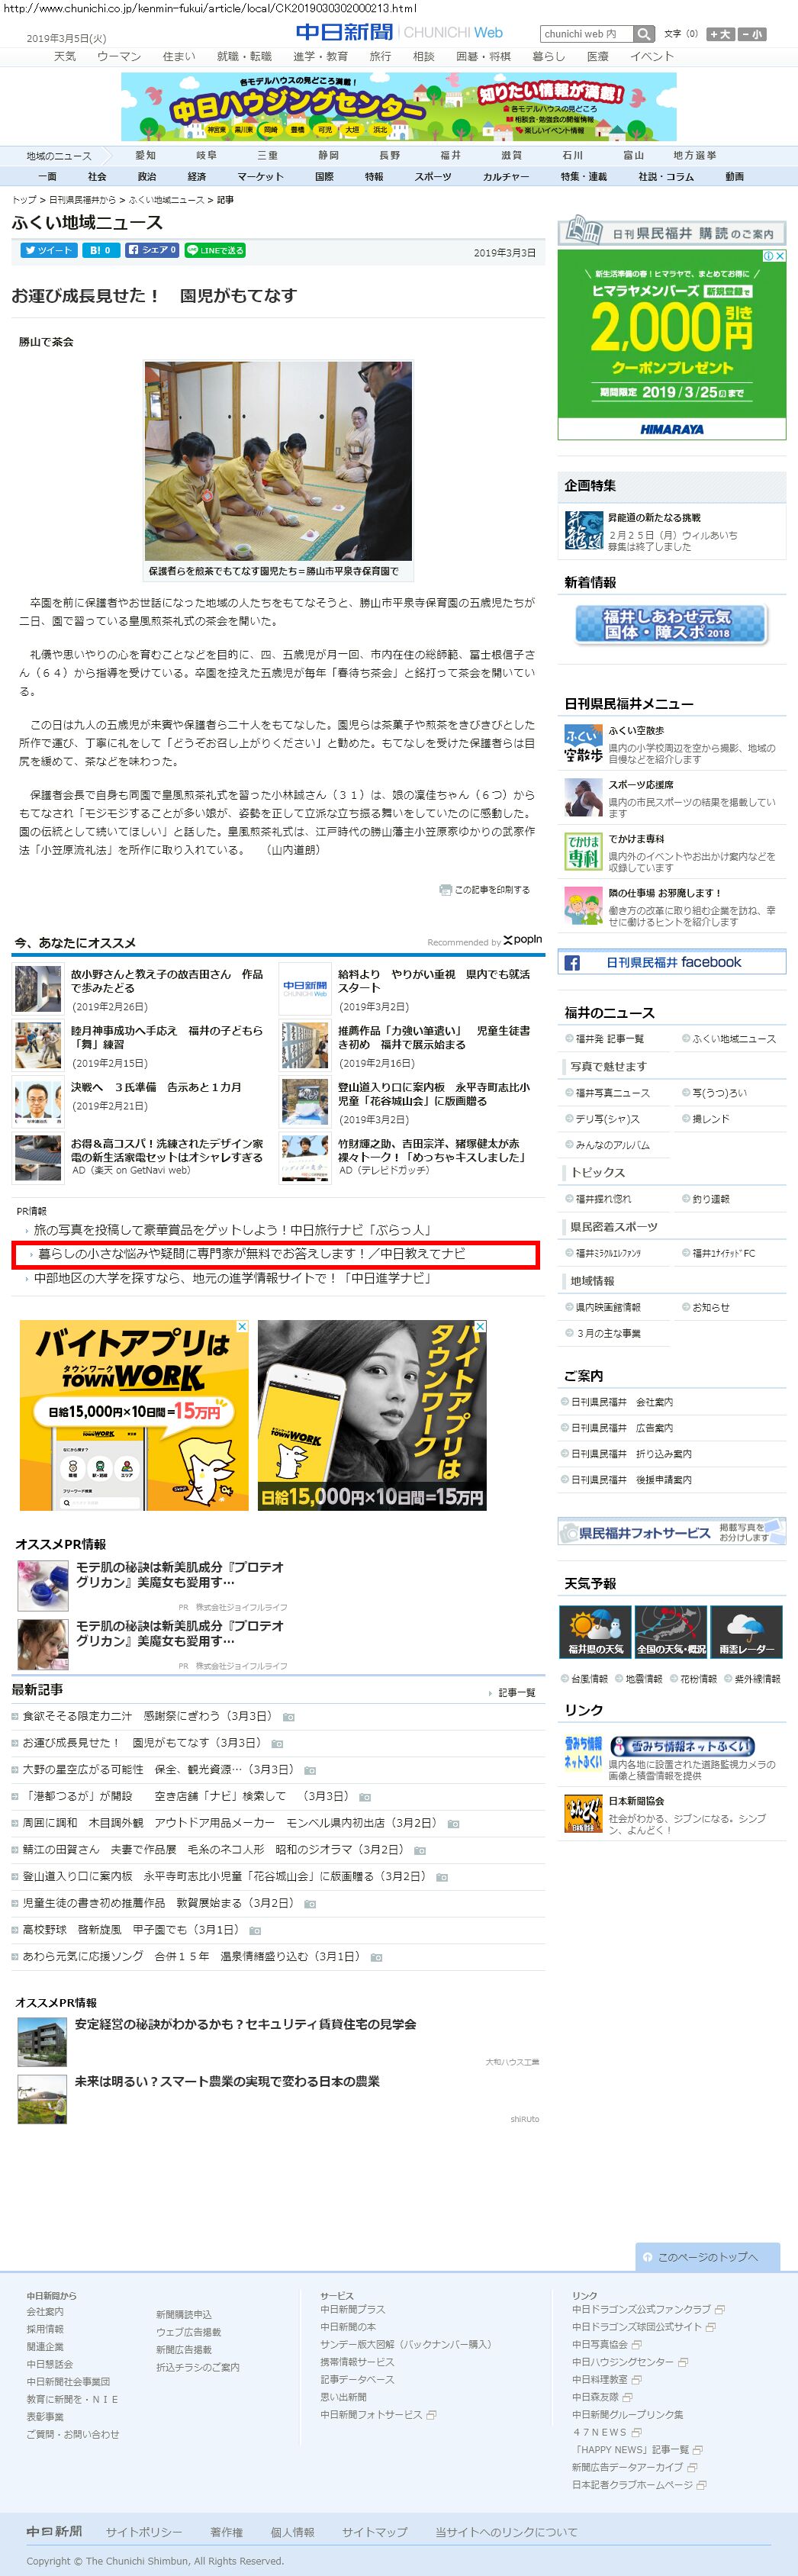Open 天気 in the top menu

(x=65, y=56)
